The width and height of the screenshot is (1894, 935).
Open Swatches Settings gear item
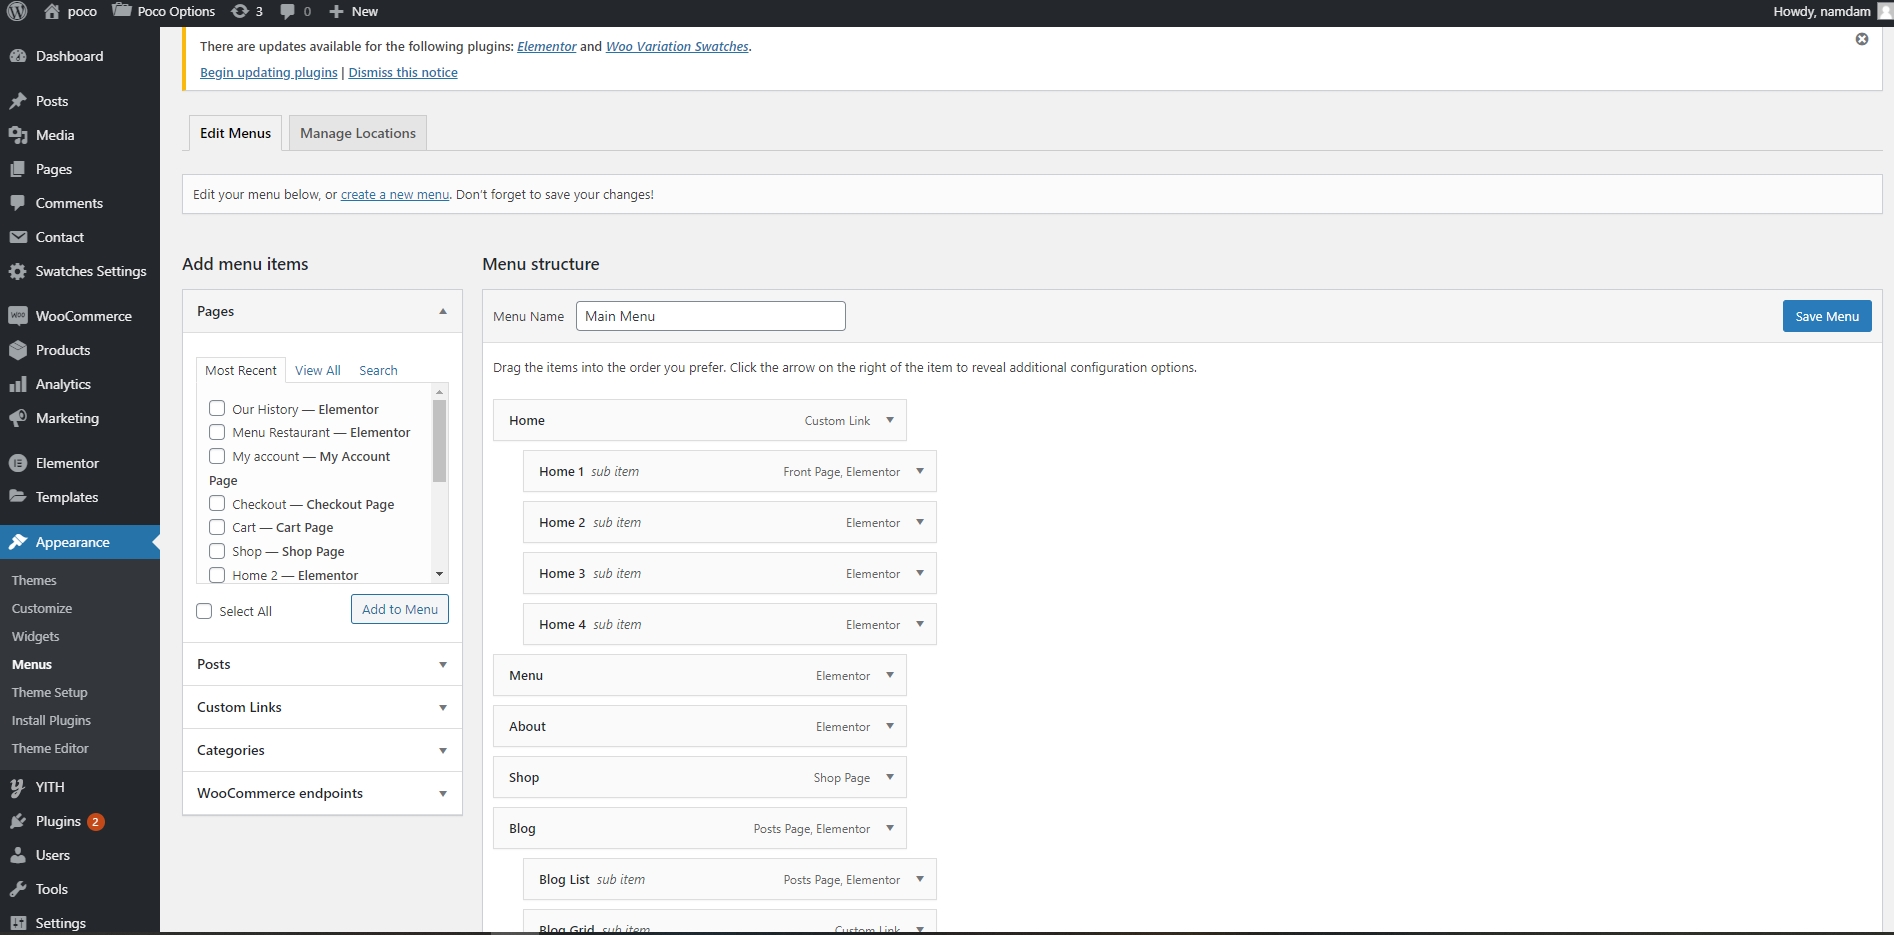pyautogui.click(x=90, y=271)
